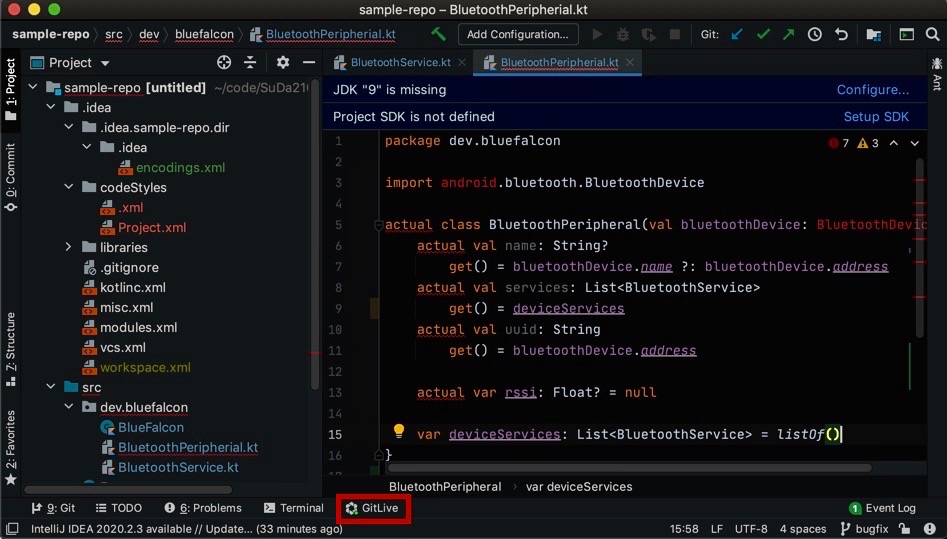
Task: Collapse the dev.bluefalcon package
Action: click(x=69, y=407)
